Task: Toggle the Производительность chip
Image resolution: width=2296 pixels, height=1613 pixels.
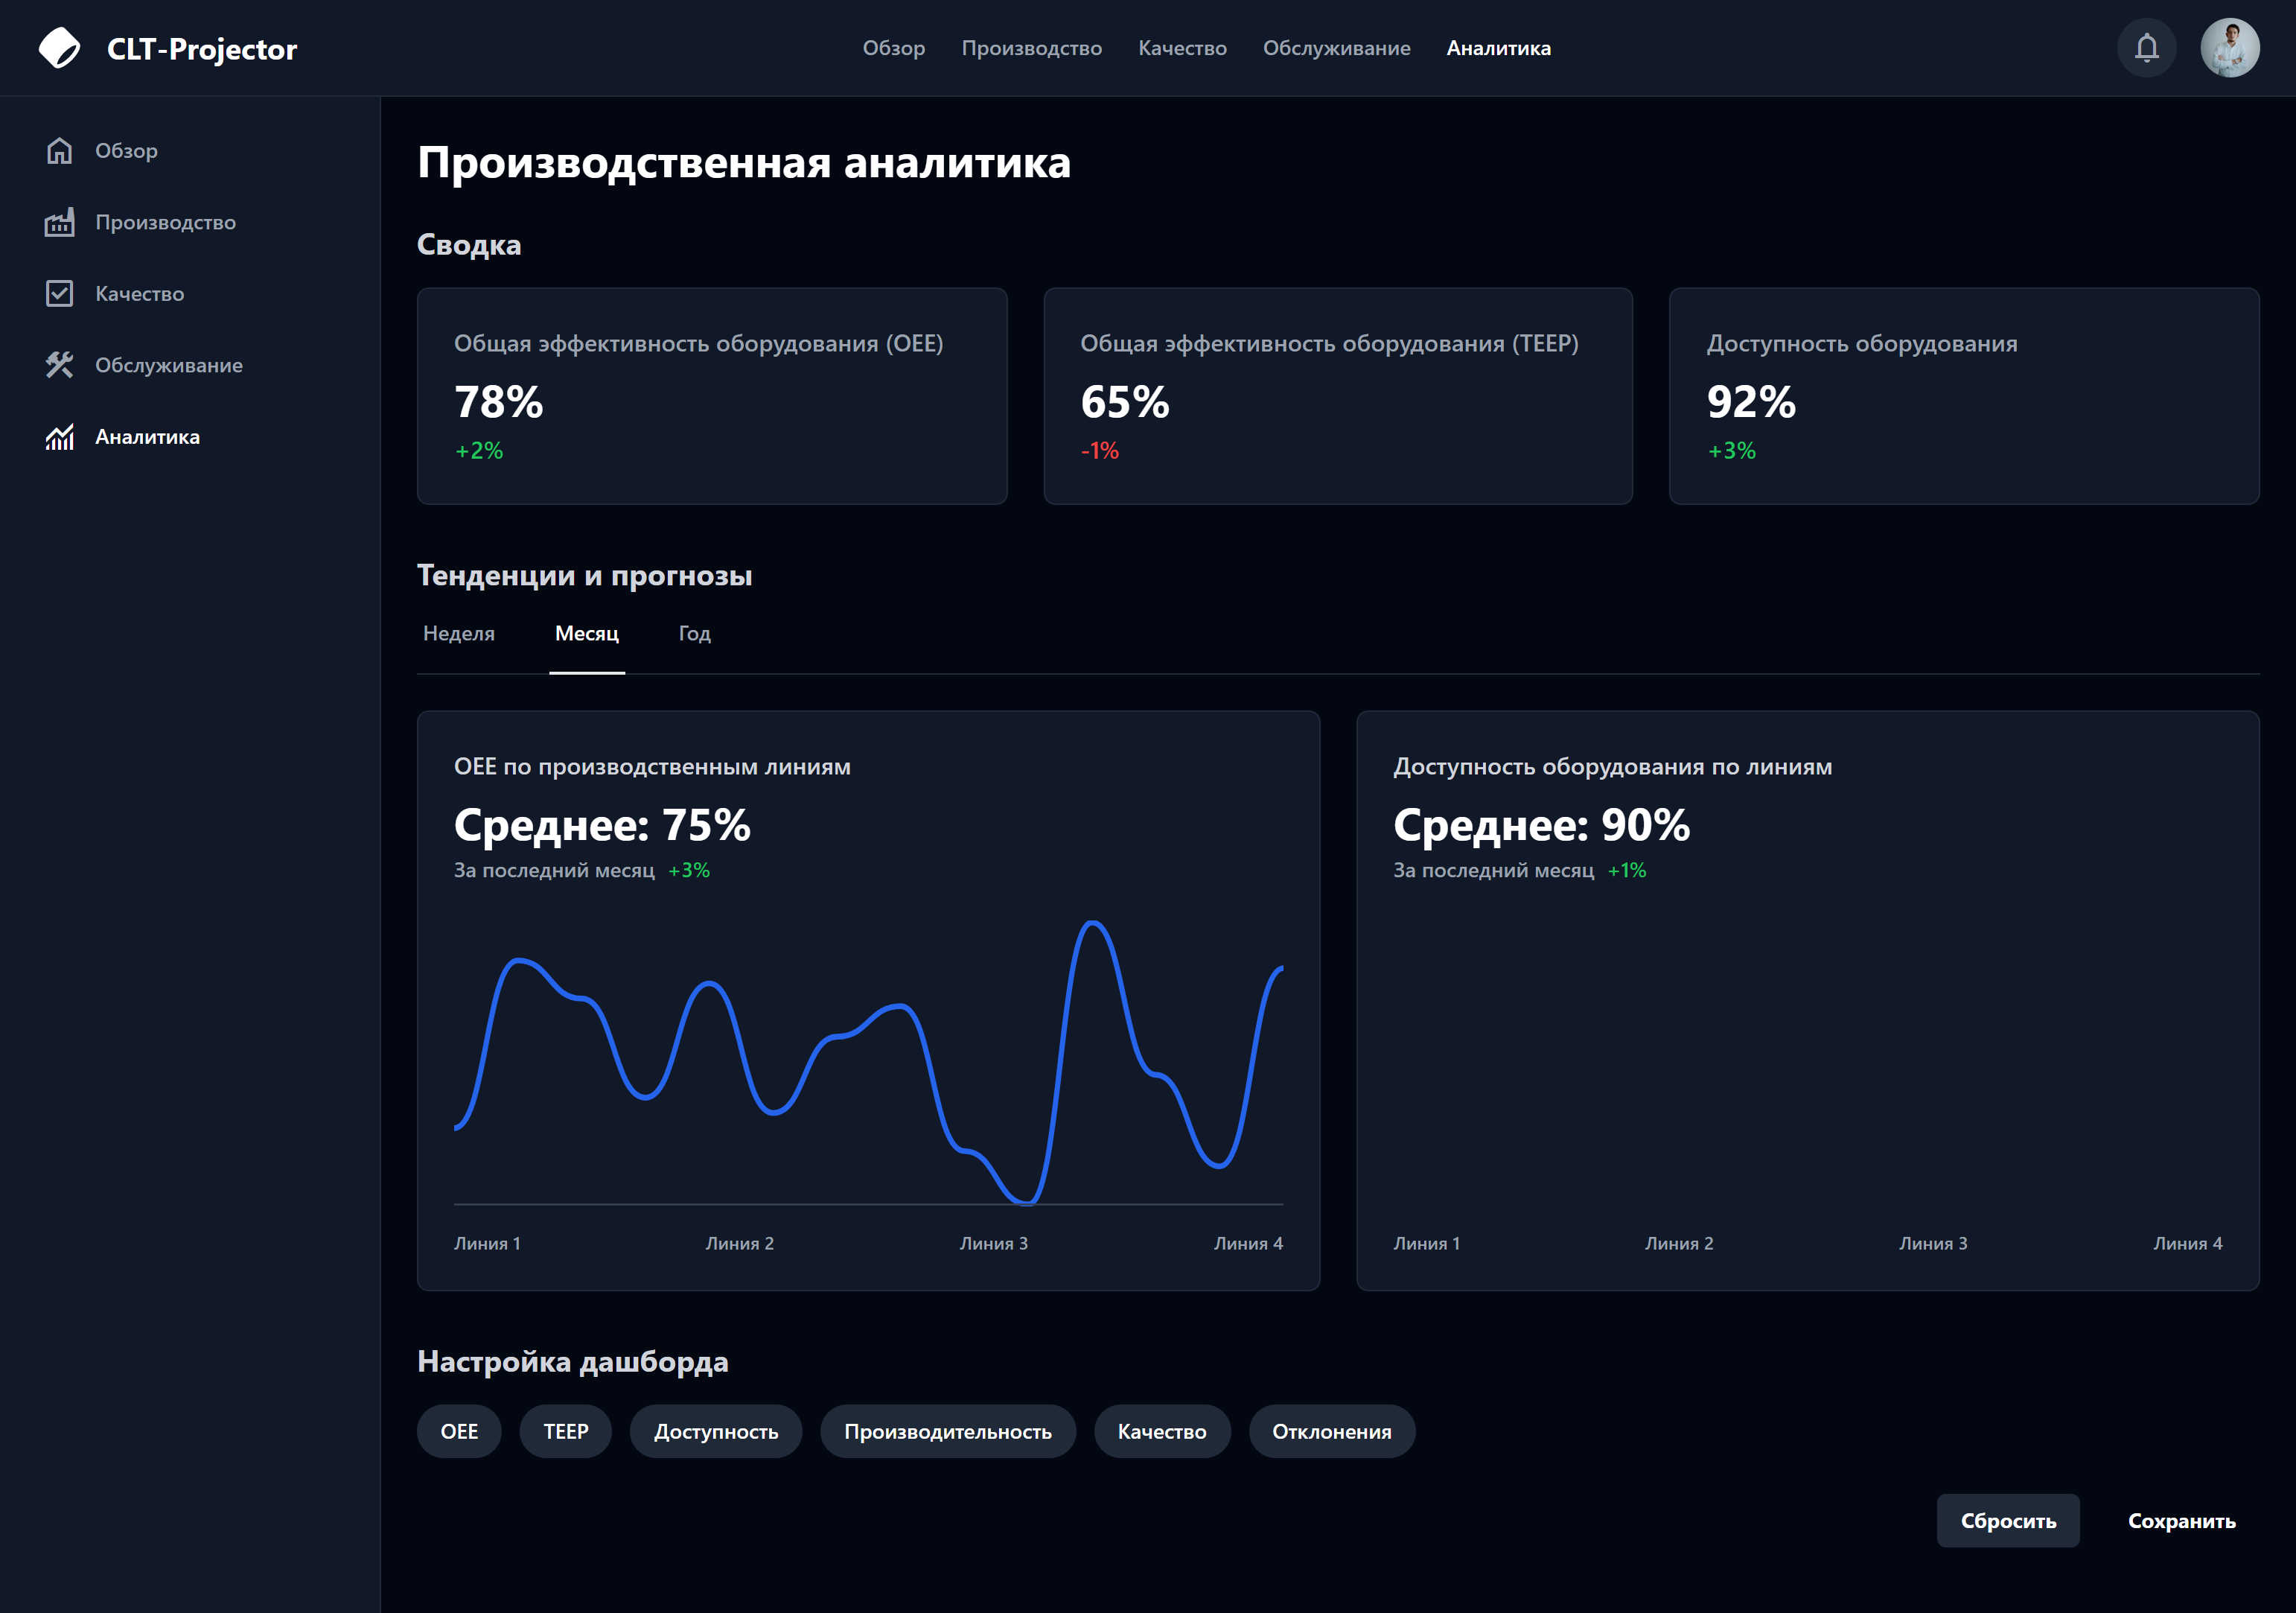Action: pos(947,1431)
